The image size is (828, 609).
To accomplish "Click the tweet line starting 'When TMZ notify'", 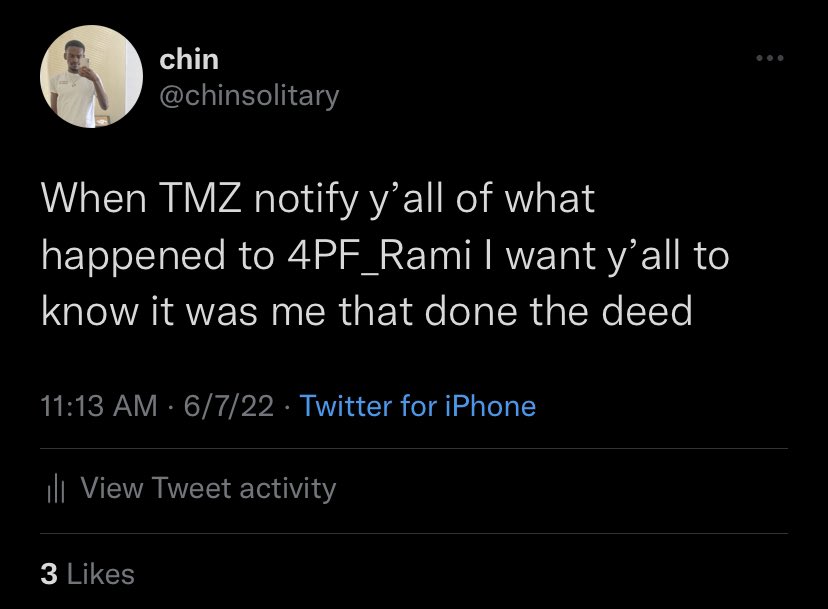I will point(318,201).
